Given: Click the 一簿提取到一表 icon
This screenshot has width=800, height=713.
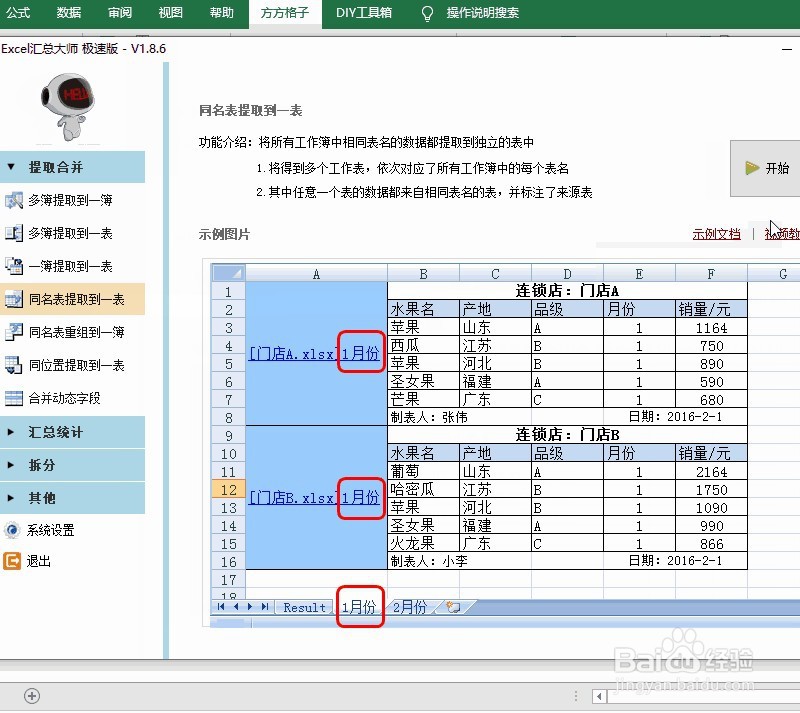Looking at the screenshot, I should click(x=14, y=266).
